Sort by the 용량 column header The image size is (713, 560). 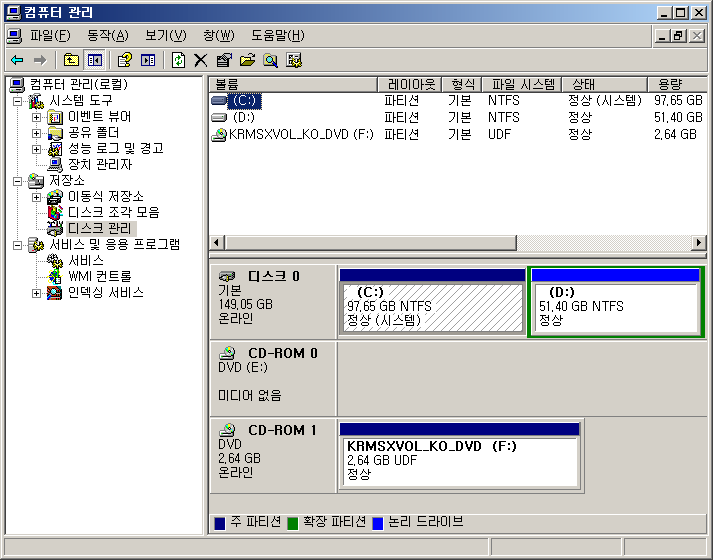[677, 85]
